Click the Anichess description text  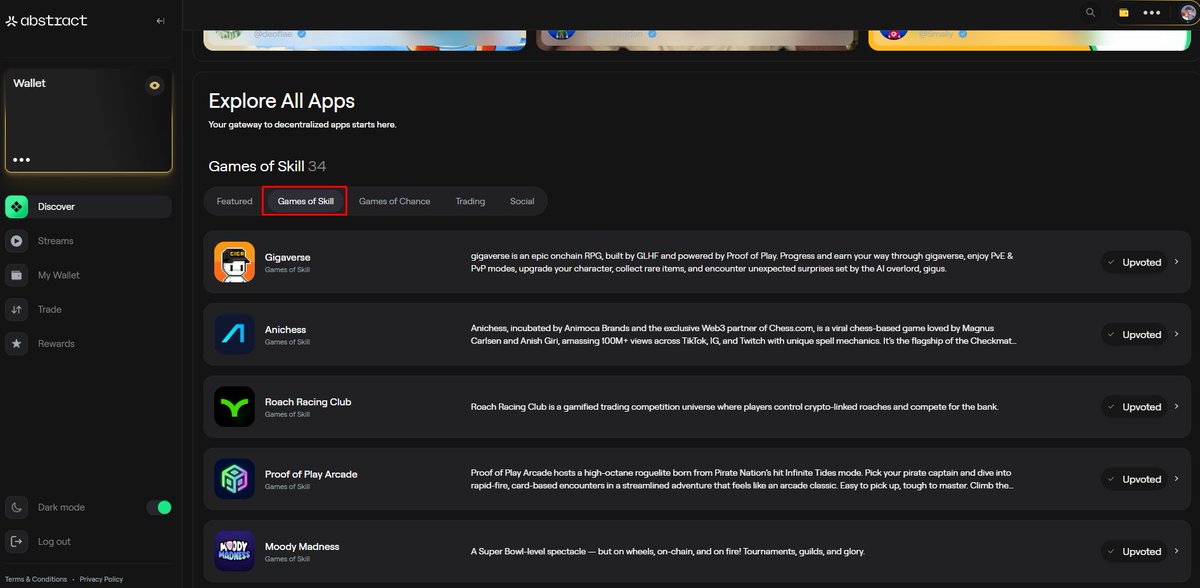point(745,334)
